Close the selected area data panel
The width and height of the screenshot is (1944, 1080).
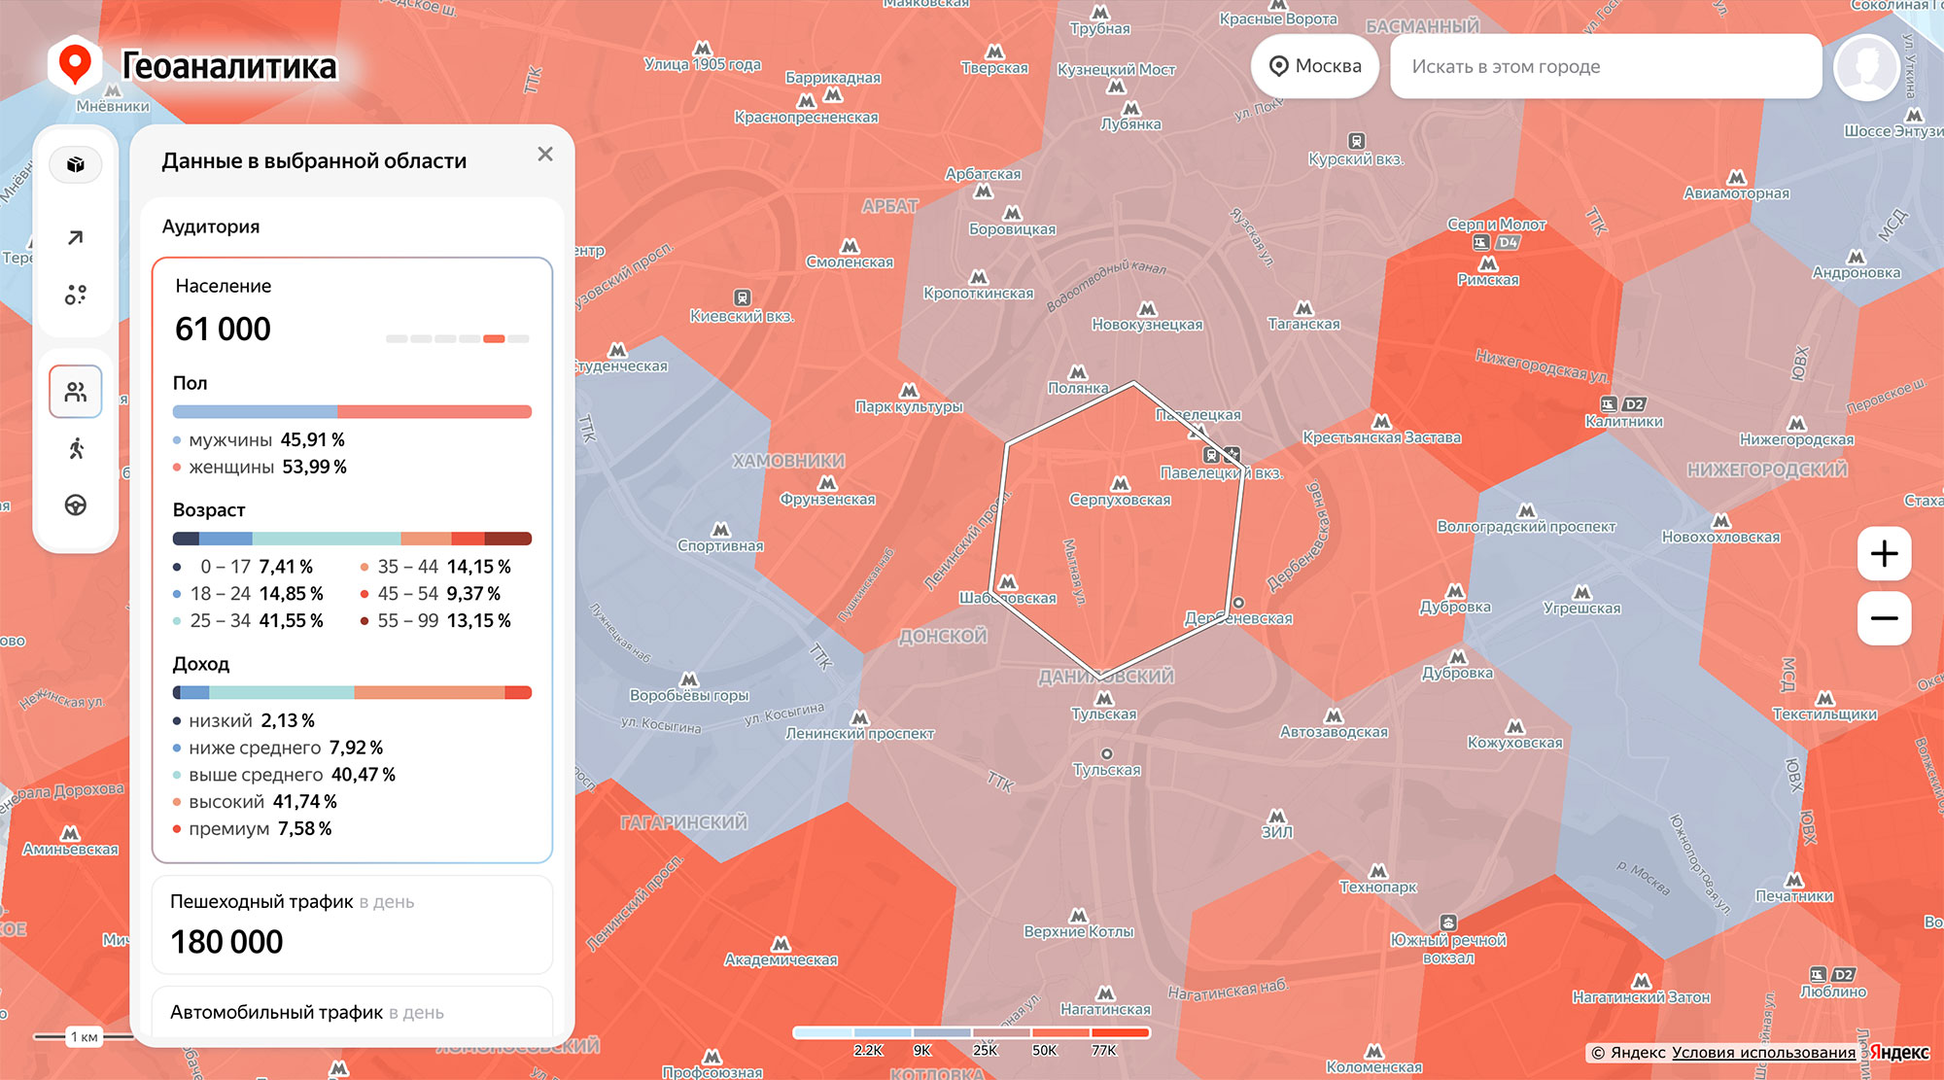point(545,154)
